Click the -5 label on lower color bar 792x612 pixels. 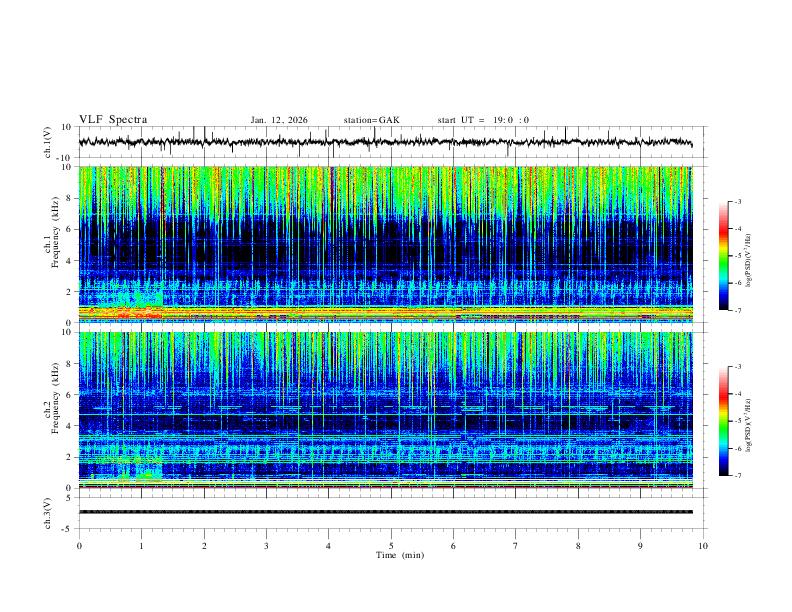738,421
